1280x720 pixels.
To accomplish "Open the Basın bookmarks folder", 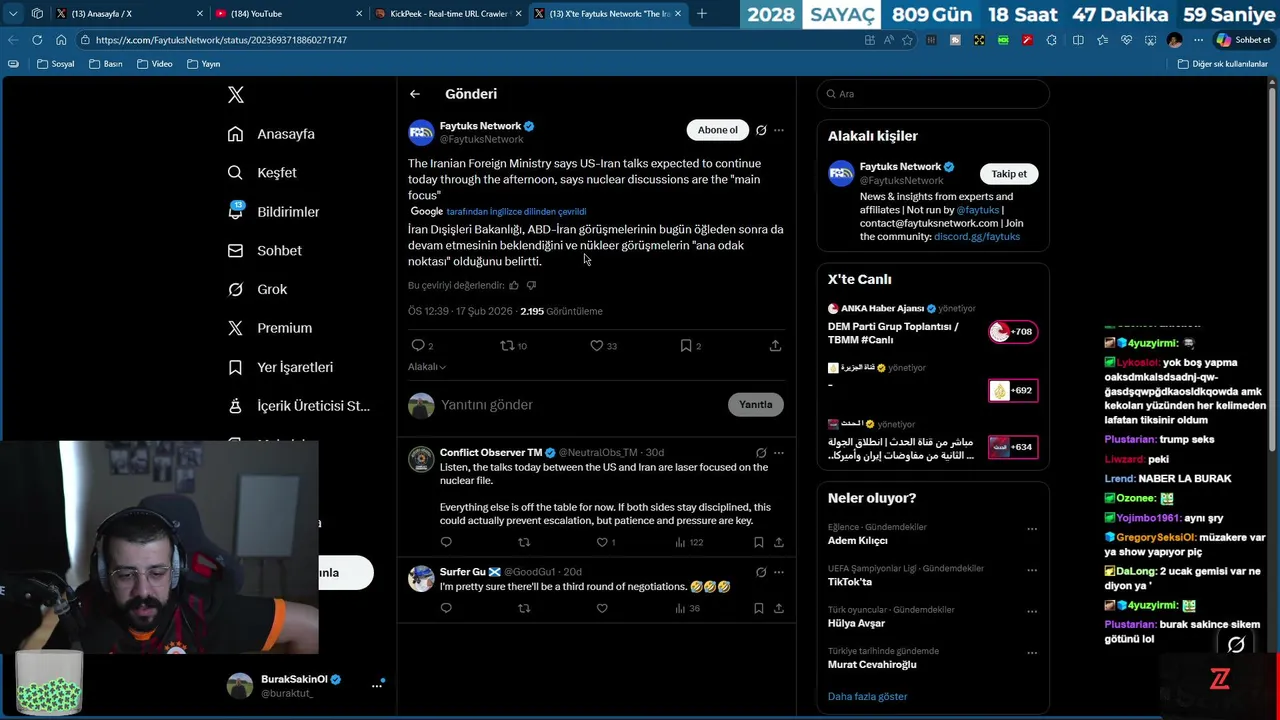I will click(106, 64).
